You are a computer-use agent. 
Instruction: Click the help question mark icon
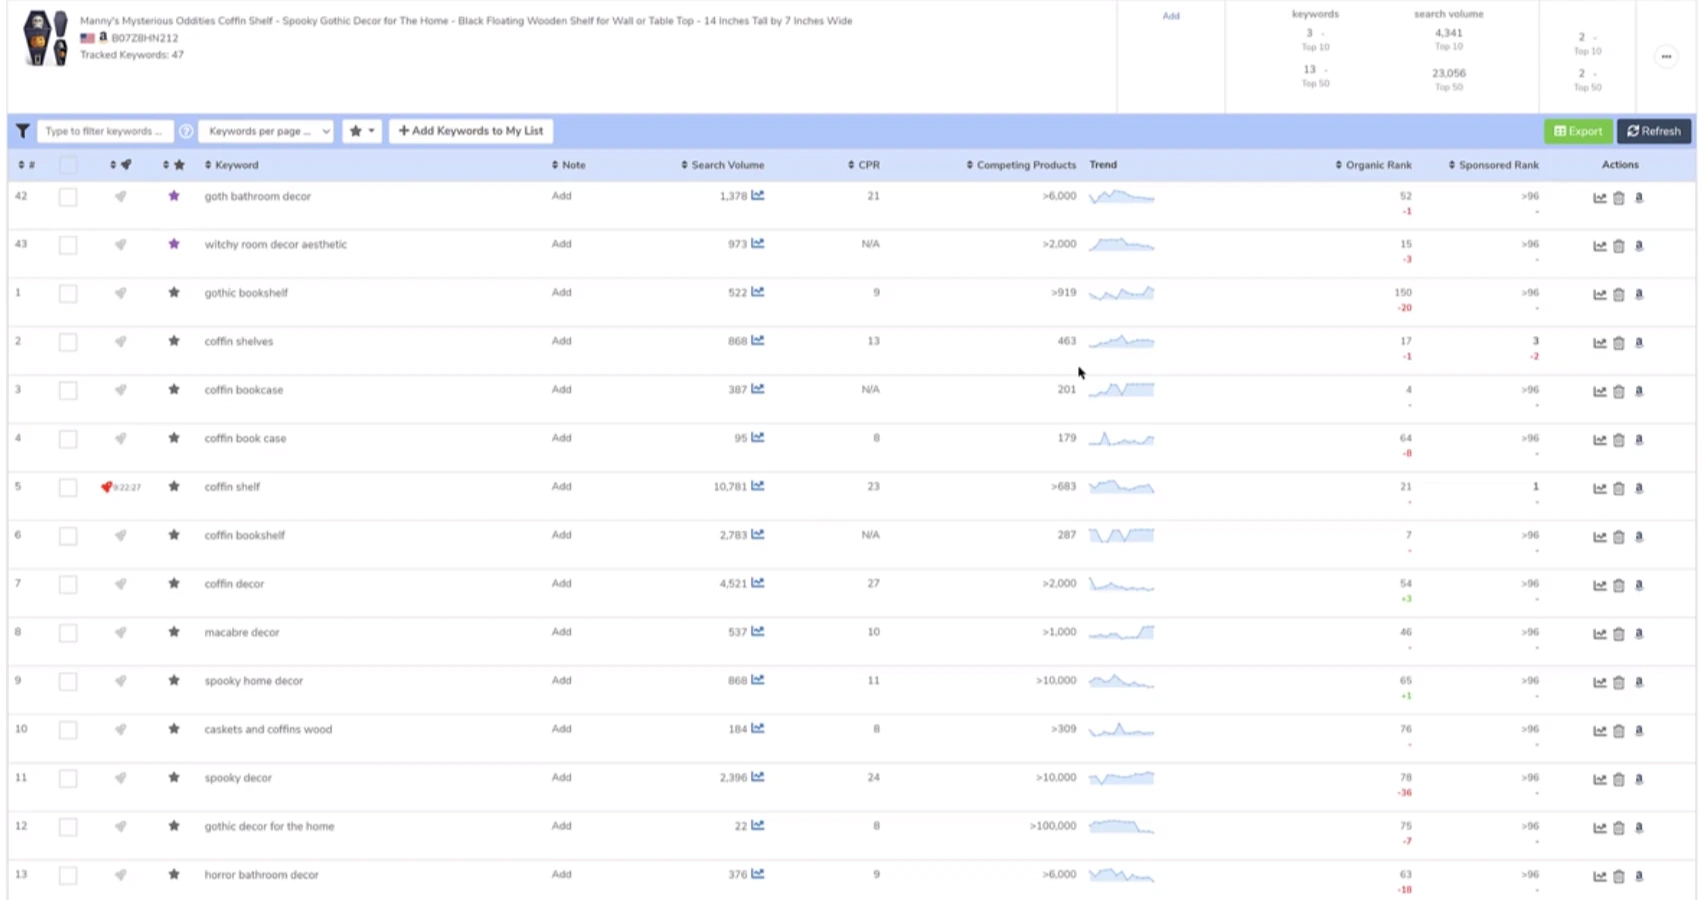click(186, 131)
